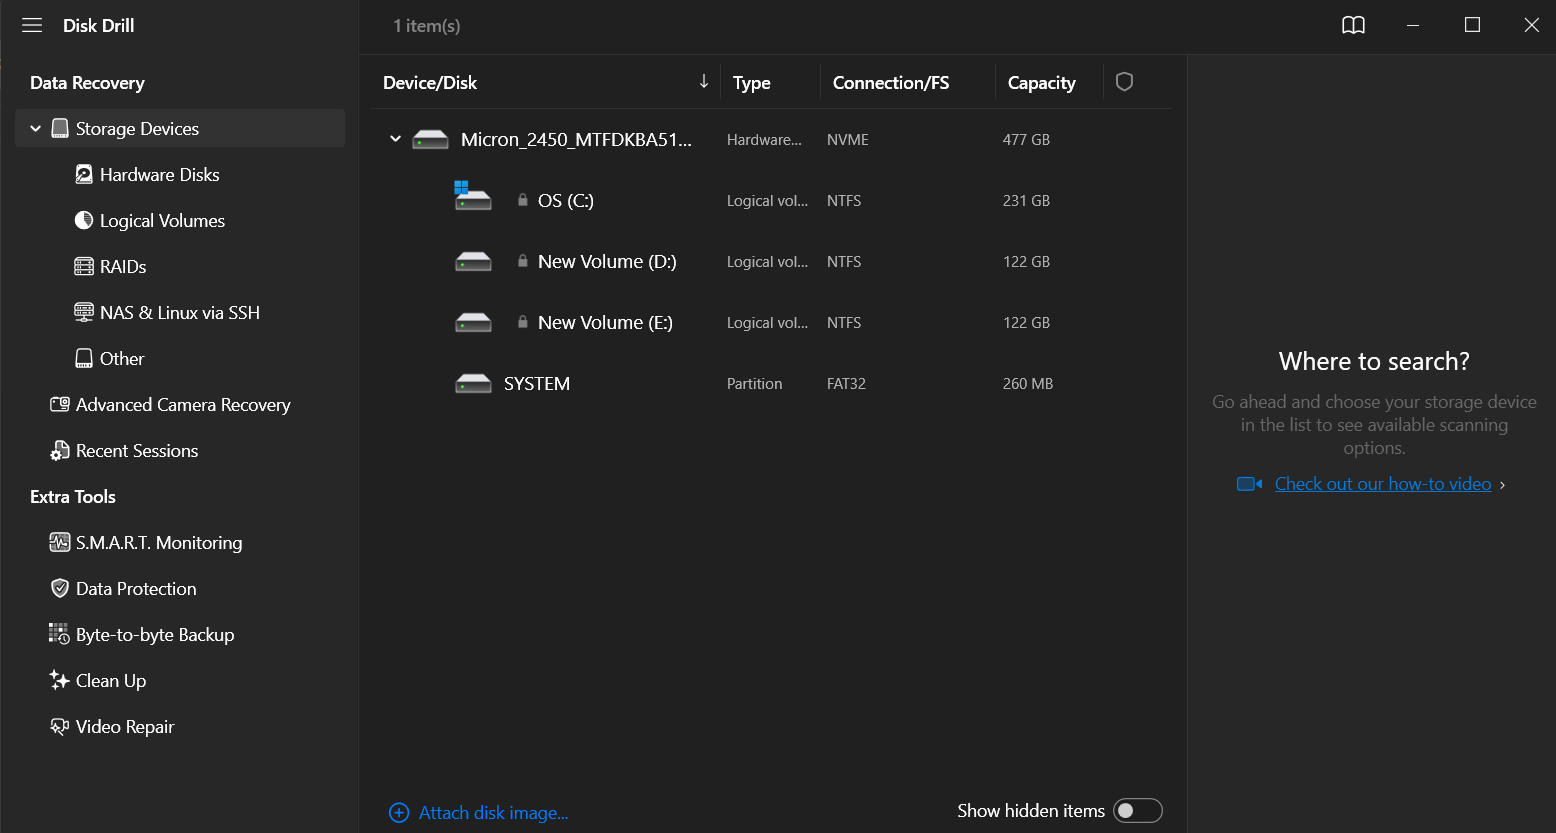Open the help book icon
This screenshot has height=833, width=1556.
coord(1353,26)
